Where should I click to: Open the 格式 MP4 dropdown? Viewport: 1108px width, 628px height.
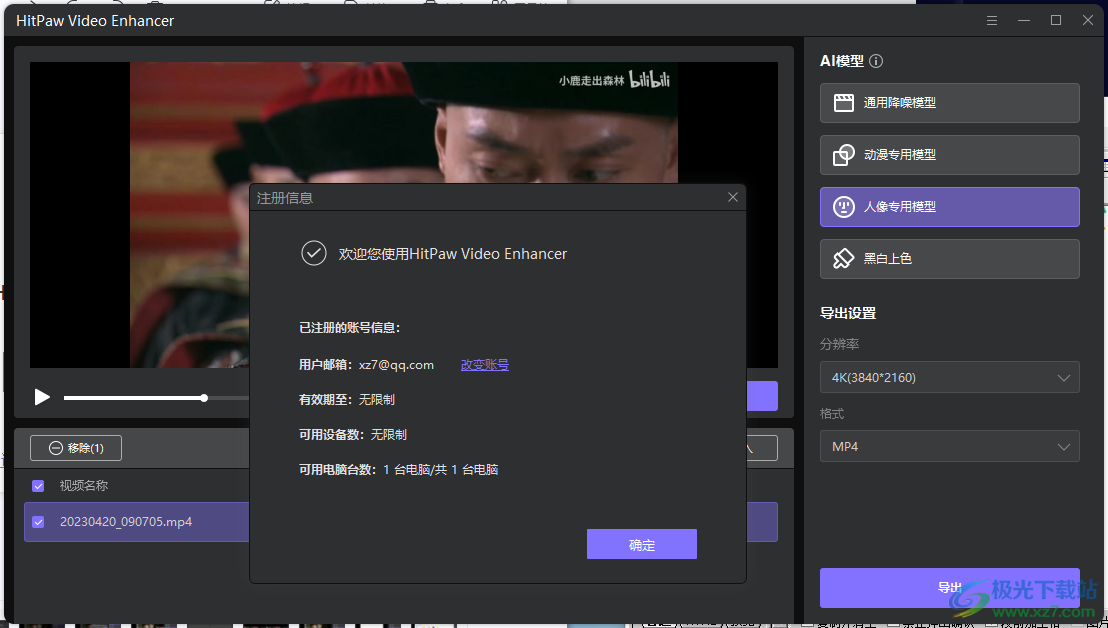click(950, 446)
